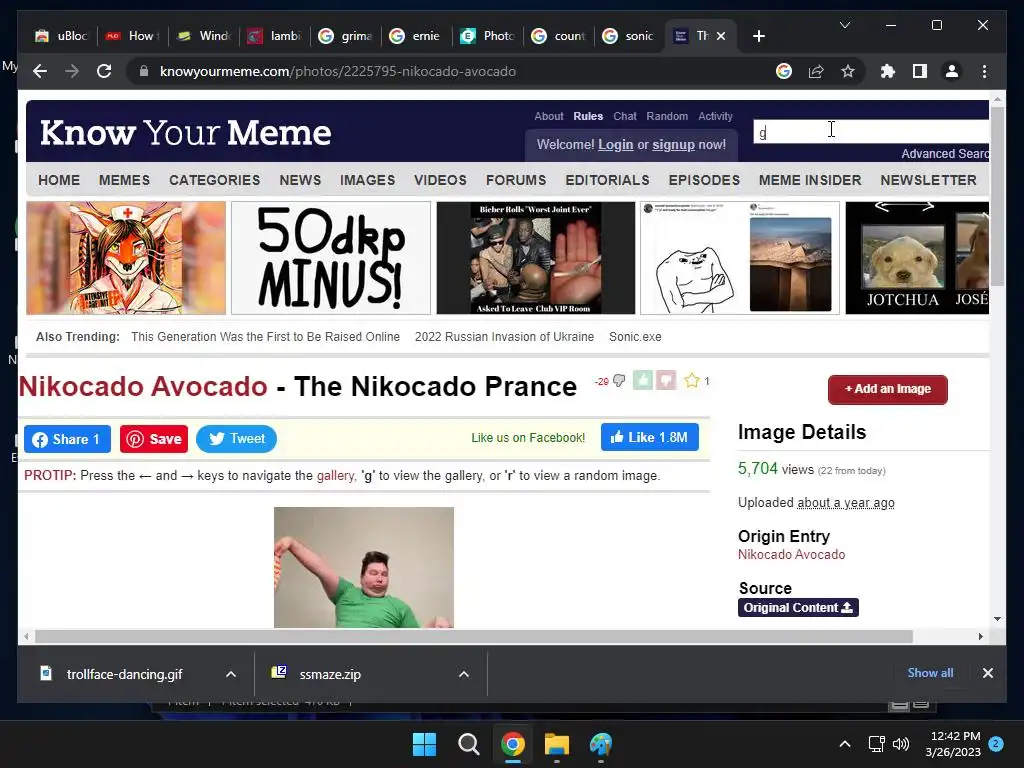Open the Paint app in the taskbar
The width and height of the screenshot is (1024, 768).
[x=601, y=744]
